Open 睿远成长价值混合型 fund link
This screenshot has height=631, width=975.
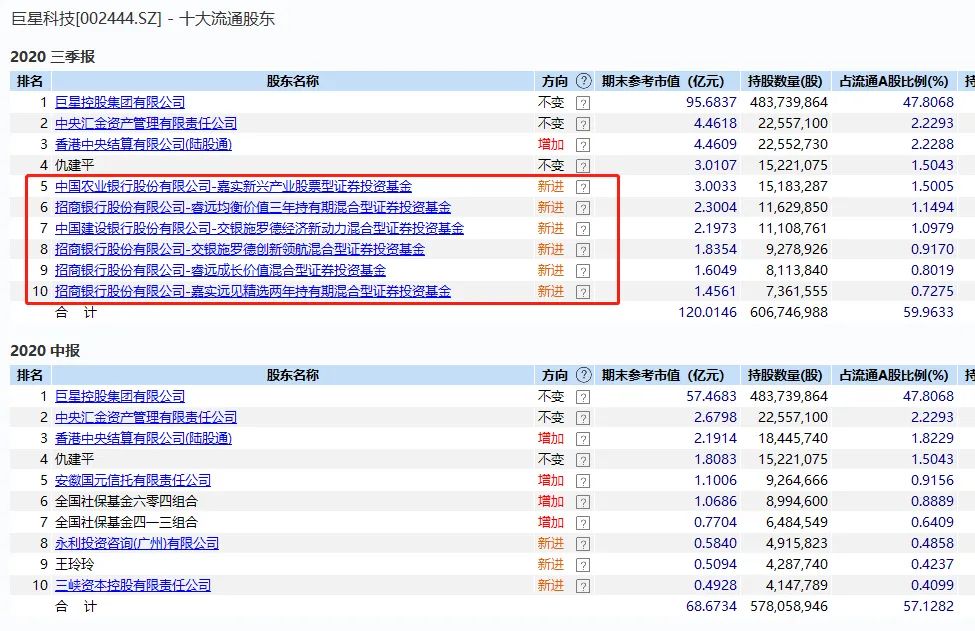click(x=220, y=270)
